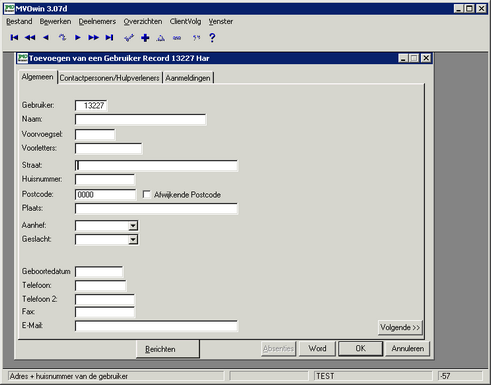491x385 pixels.
Task: Switch to Contactpersonen/Hulpverleners tab
Action: click(x=110, y=78)
